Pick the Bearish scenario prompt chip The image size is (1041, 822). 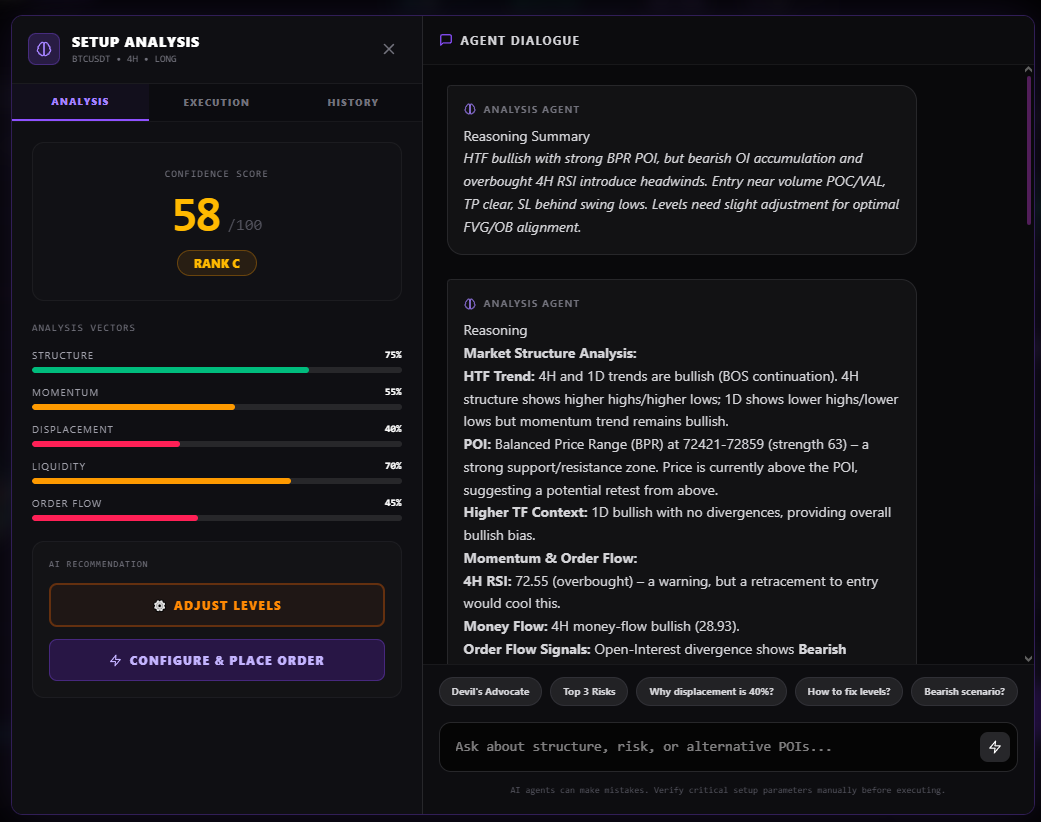coord(964,692)
